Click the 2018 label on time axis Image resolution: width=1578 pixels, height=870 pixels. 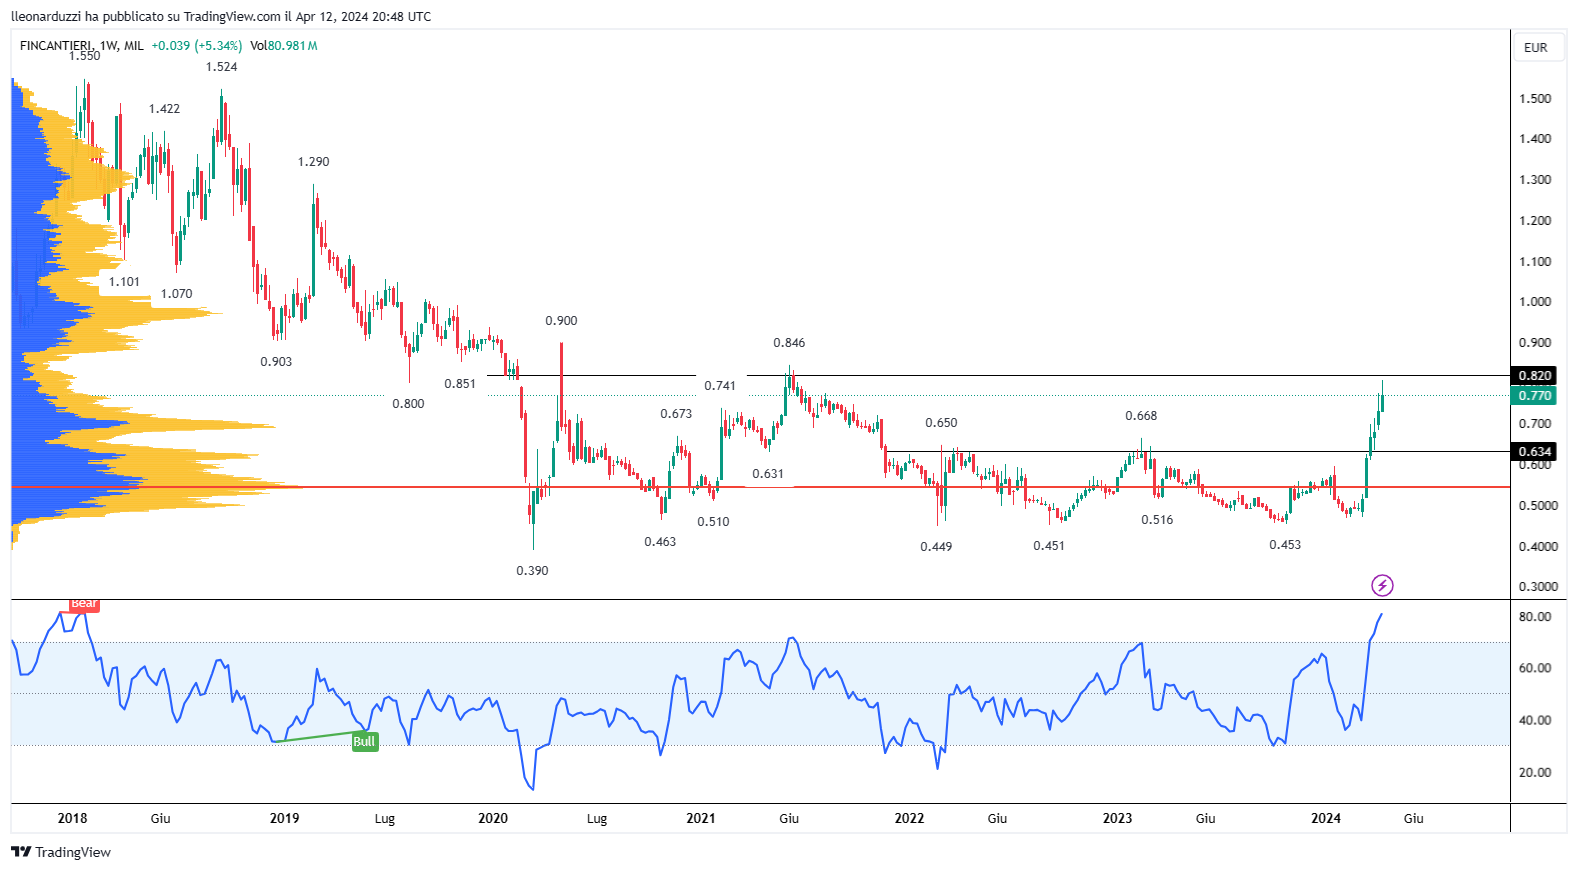click(x=72, y=818)
